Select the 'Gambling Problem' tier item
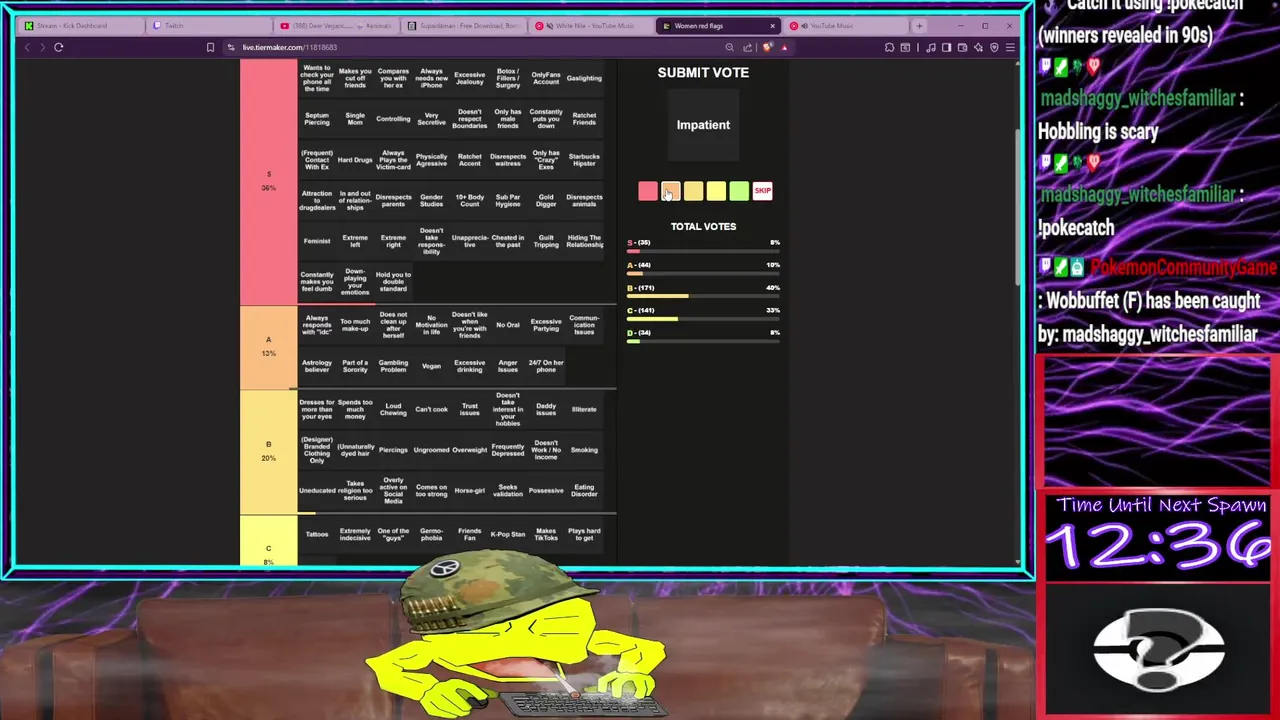Image resolution: width=1280 pixels, height=720 pixels. (393, 366)
